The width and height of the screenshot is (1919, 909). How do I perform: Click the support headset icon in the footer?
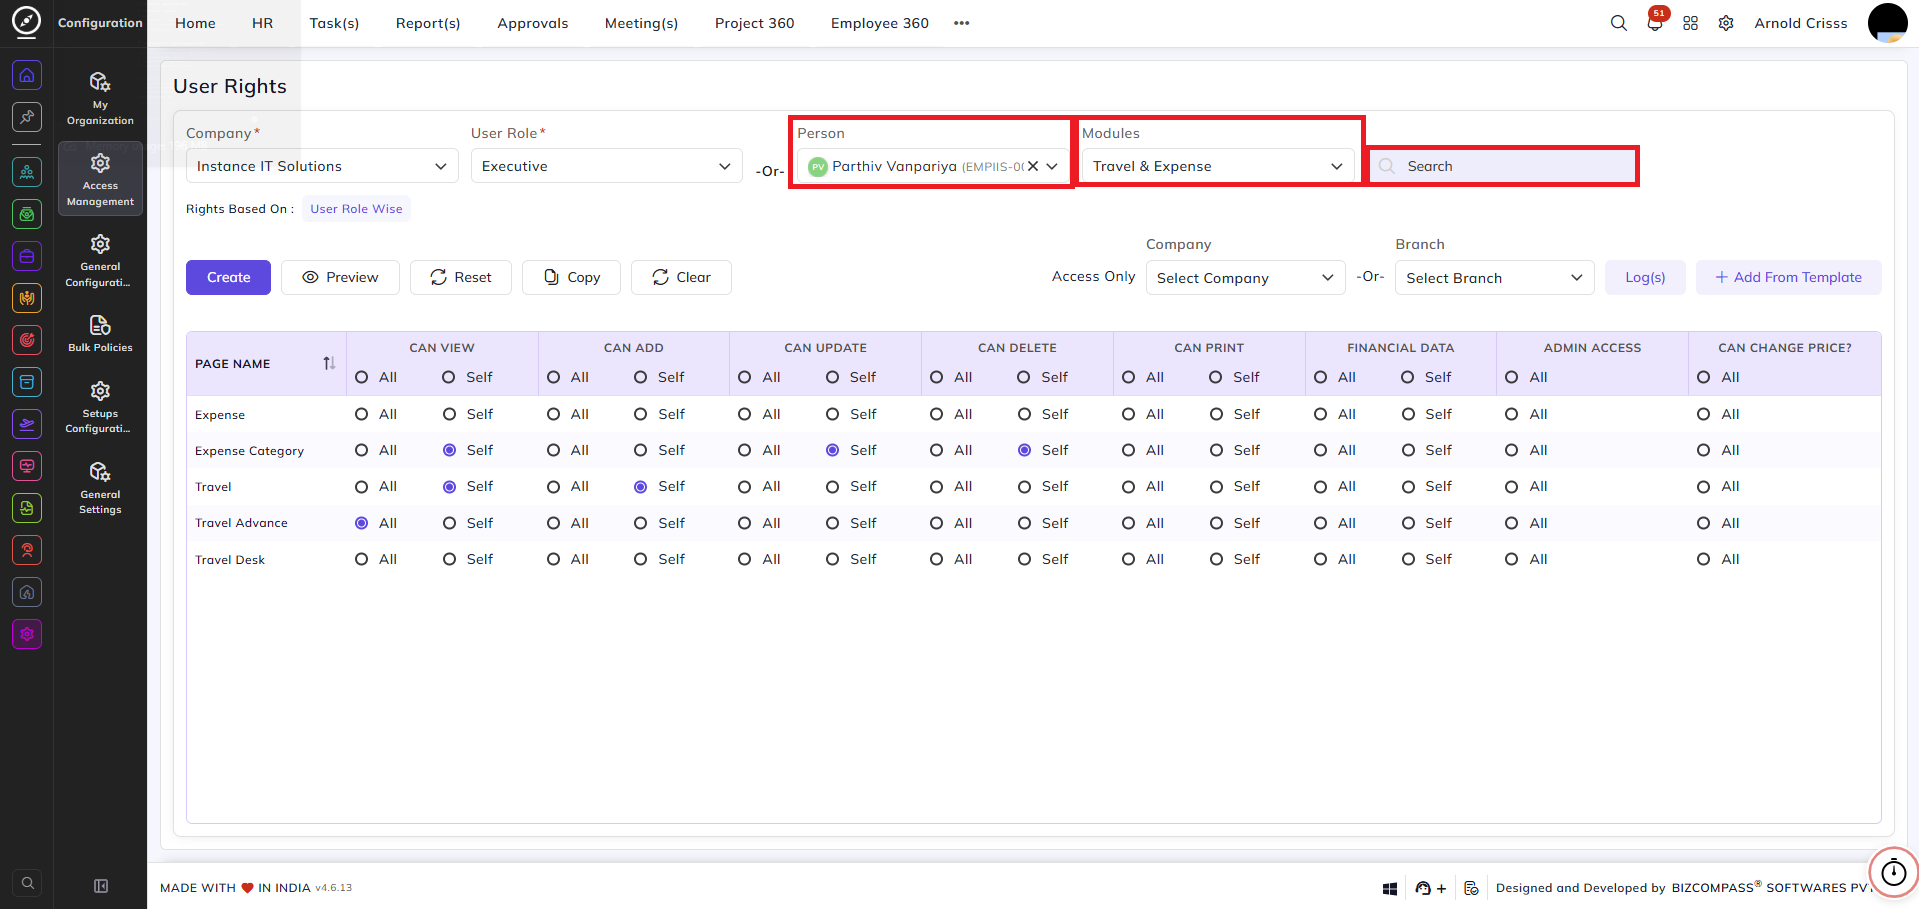coord(1423,888)
